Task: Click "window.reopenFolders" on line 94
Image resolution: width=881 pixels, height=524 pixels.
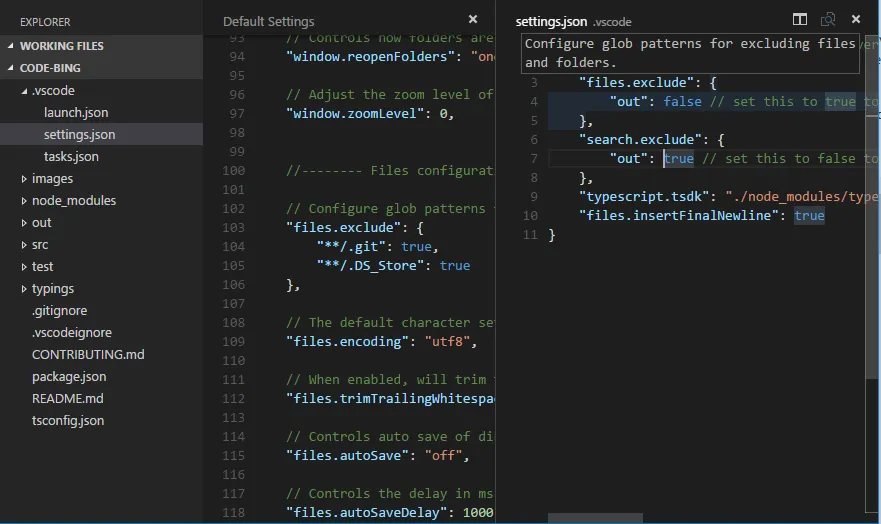Action: tap(370, 56)
